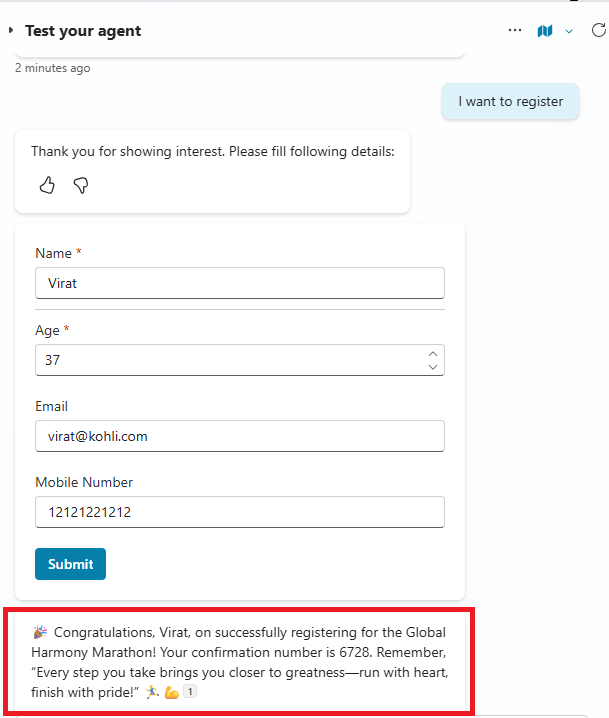The height and width of the screenshot is (718, 609).
Task: Collapse the Test your agent panel
Action: [x=11, y=31]
